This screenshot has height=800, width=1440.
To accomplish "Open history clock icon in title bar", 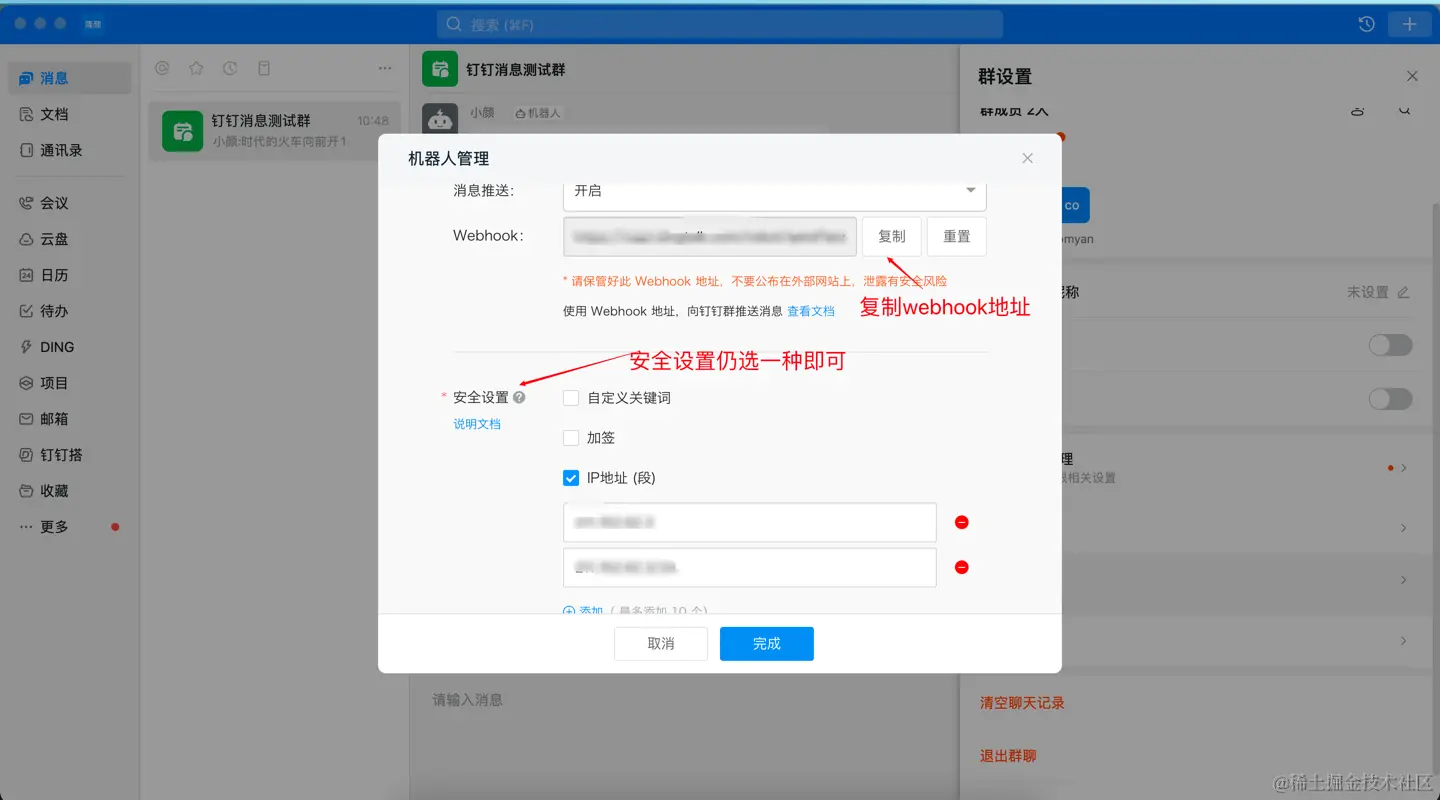I will [1367, 24].
